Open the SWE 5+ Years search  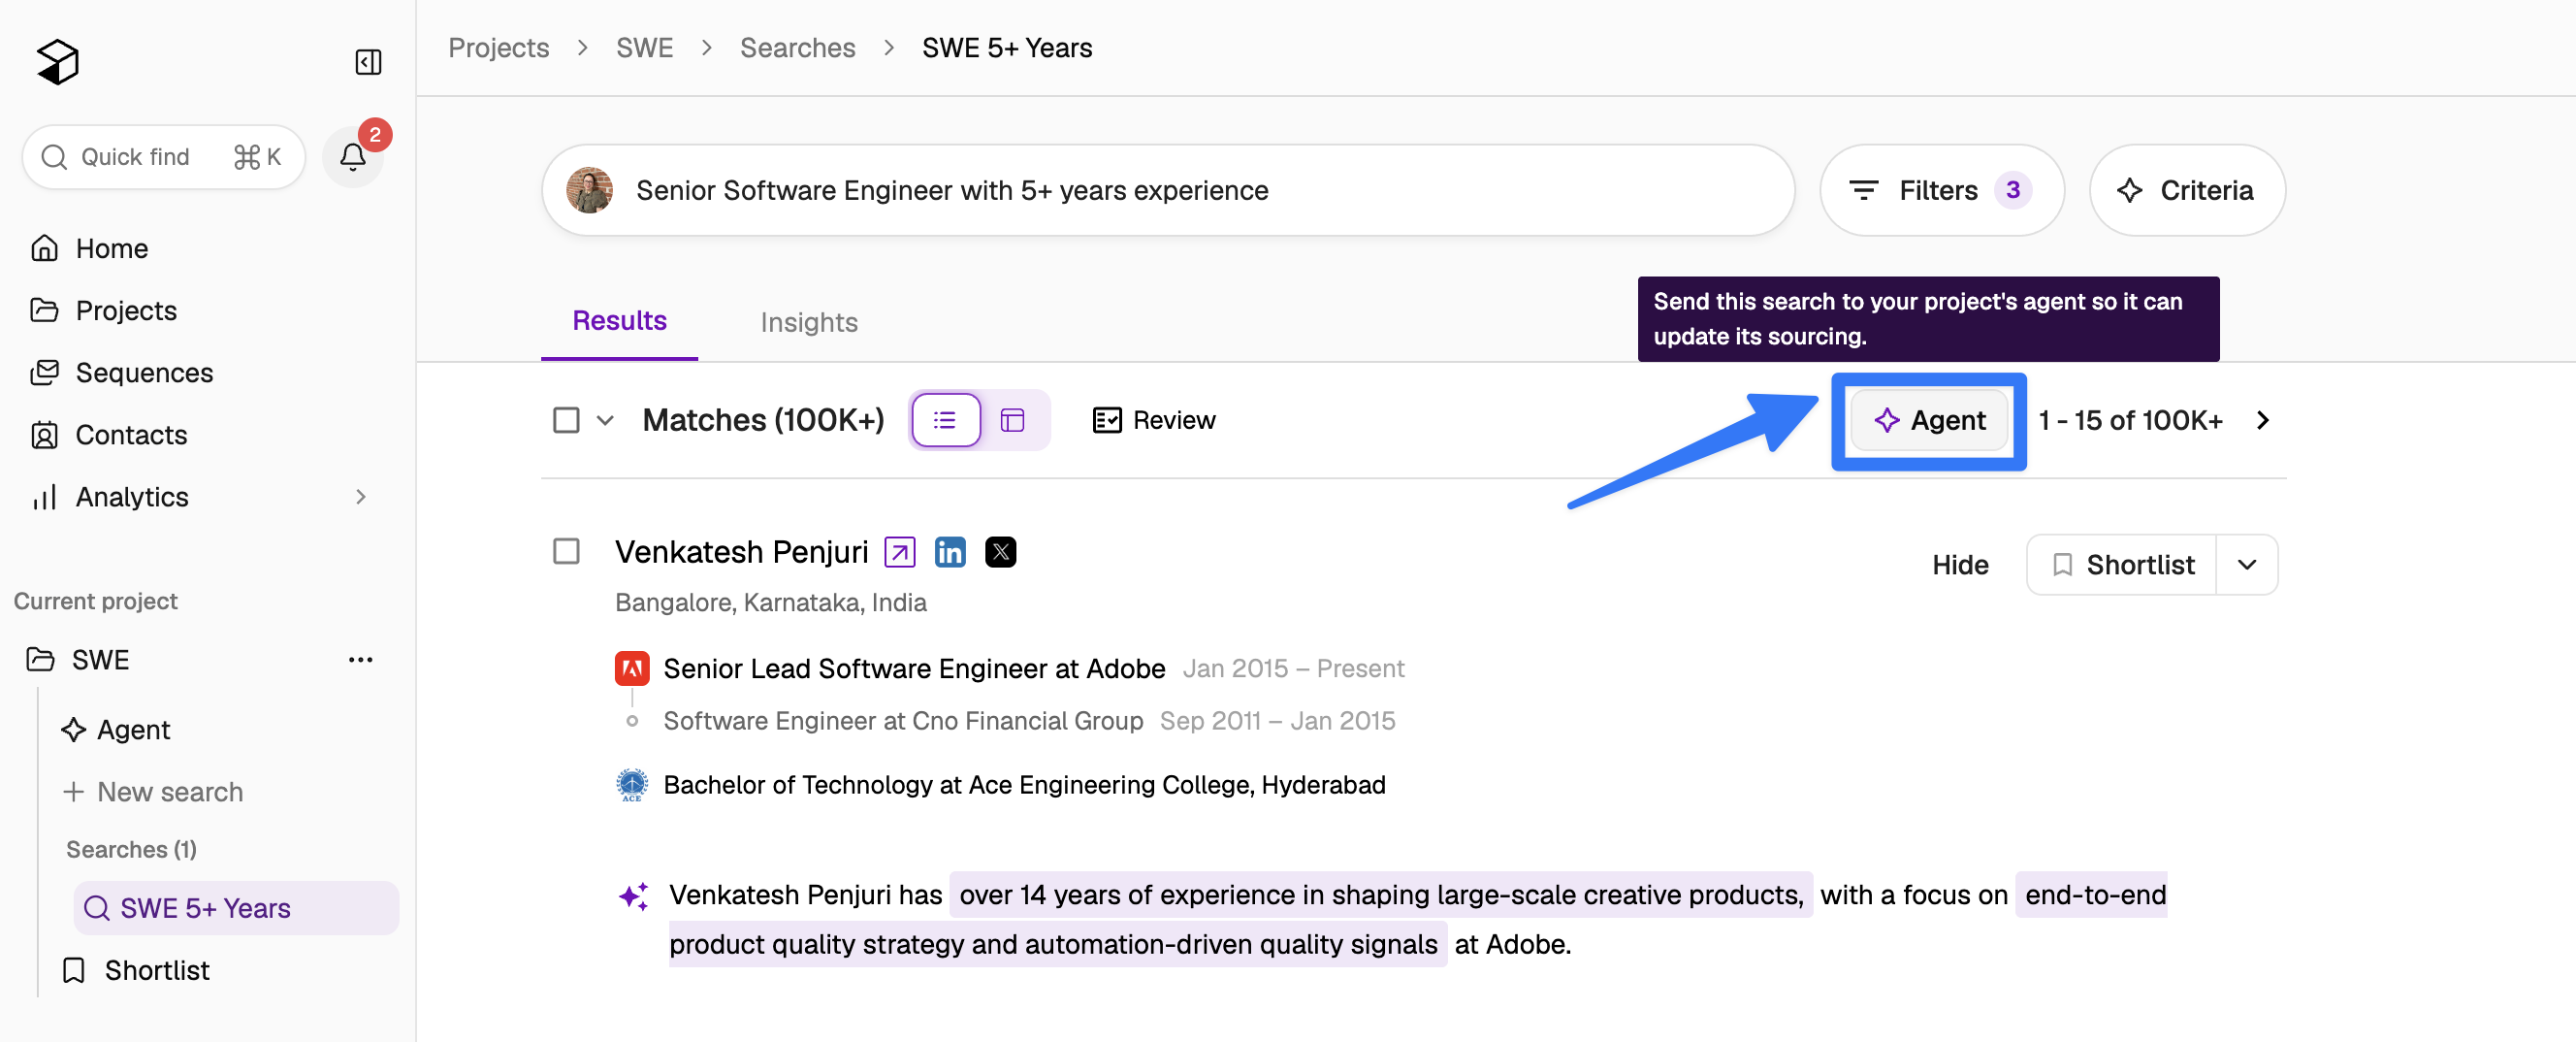point(236,907)
